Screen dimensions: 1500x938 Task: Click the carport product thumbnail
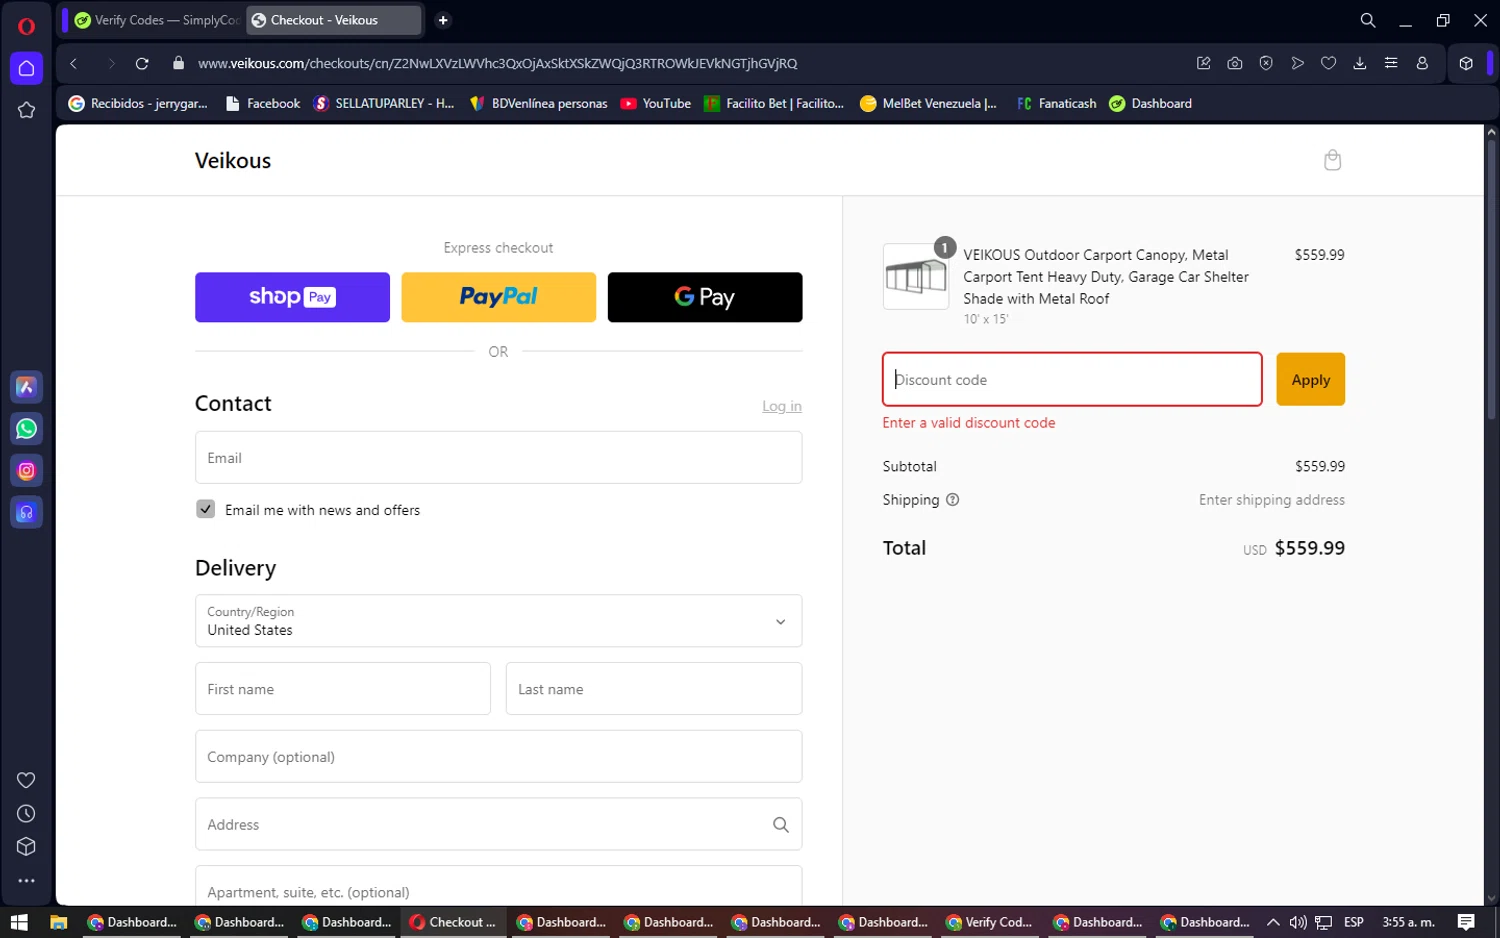916,277
